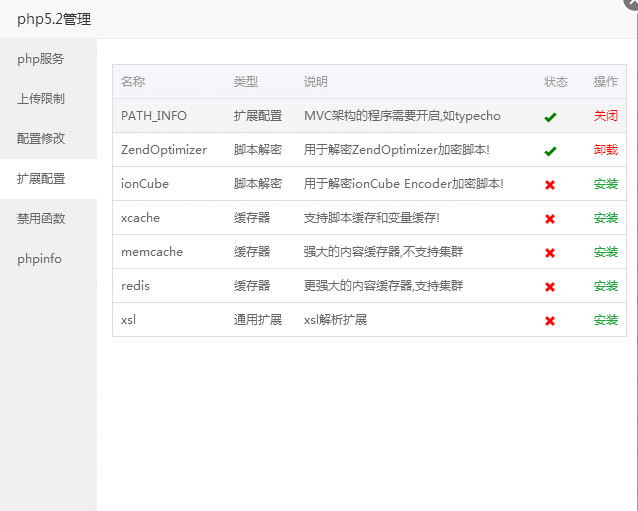Click the xsl解析扩展 description
638x511 pixels.
click(335, 320)
